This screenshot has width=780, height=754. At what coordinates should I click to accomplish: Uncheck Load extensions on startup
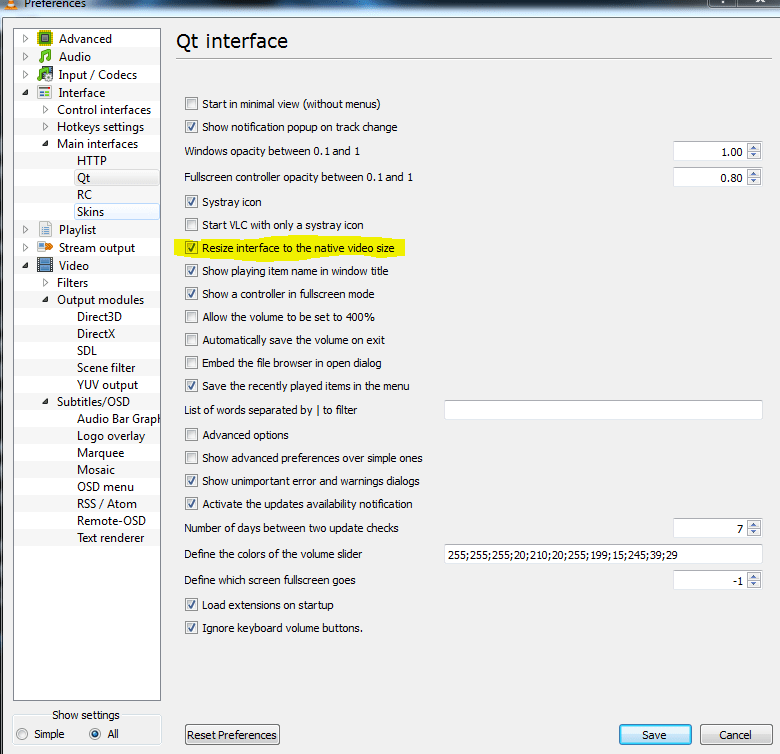[x=191, y=605]
